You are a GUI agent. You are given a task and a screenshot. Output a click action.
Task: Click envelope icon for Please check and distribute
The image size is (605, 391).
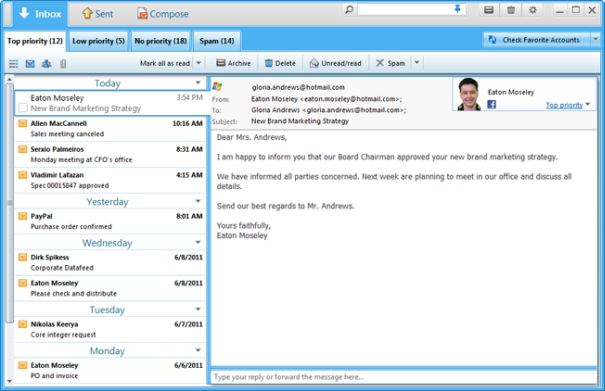(x=23, y=283)
